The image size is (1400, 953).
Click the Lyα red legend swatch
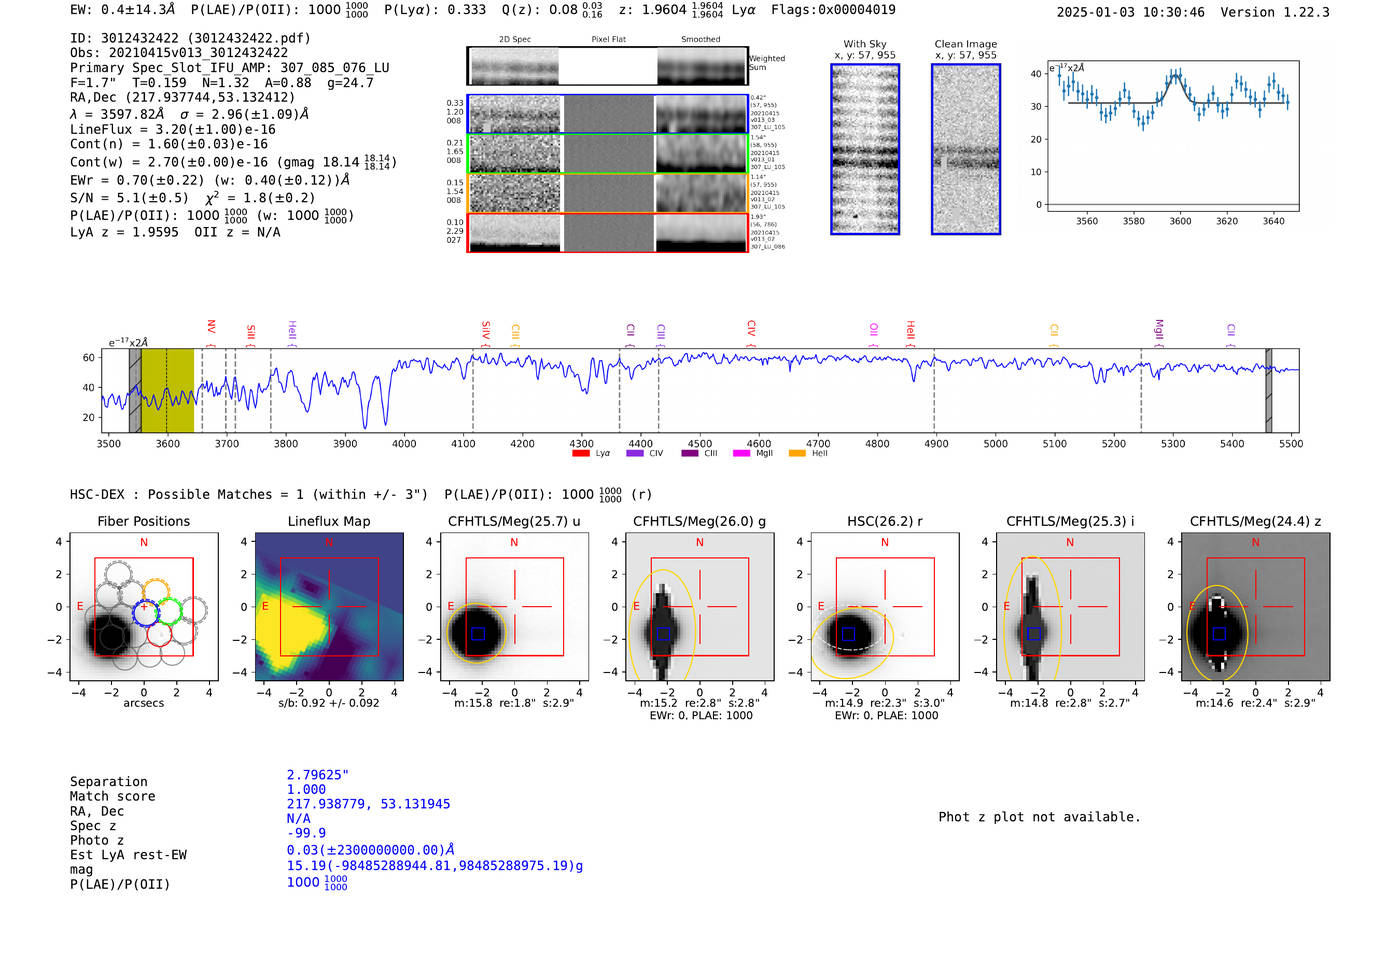pos(580,453)
